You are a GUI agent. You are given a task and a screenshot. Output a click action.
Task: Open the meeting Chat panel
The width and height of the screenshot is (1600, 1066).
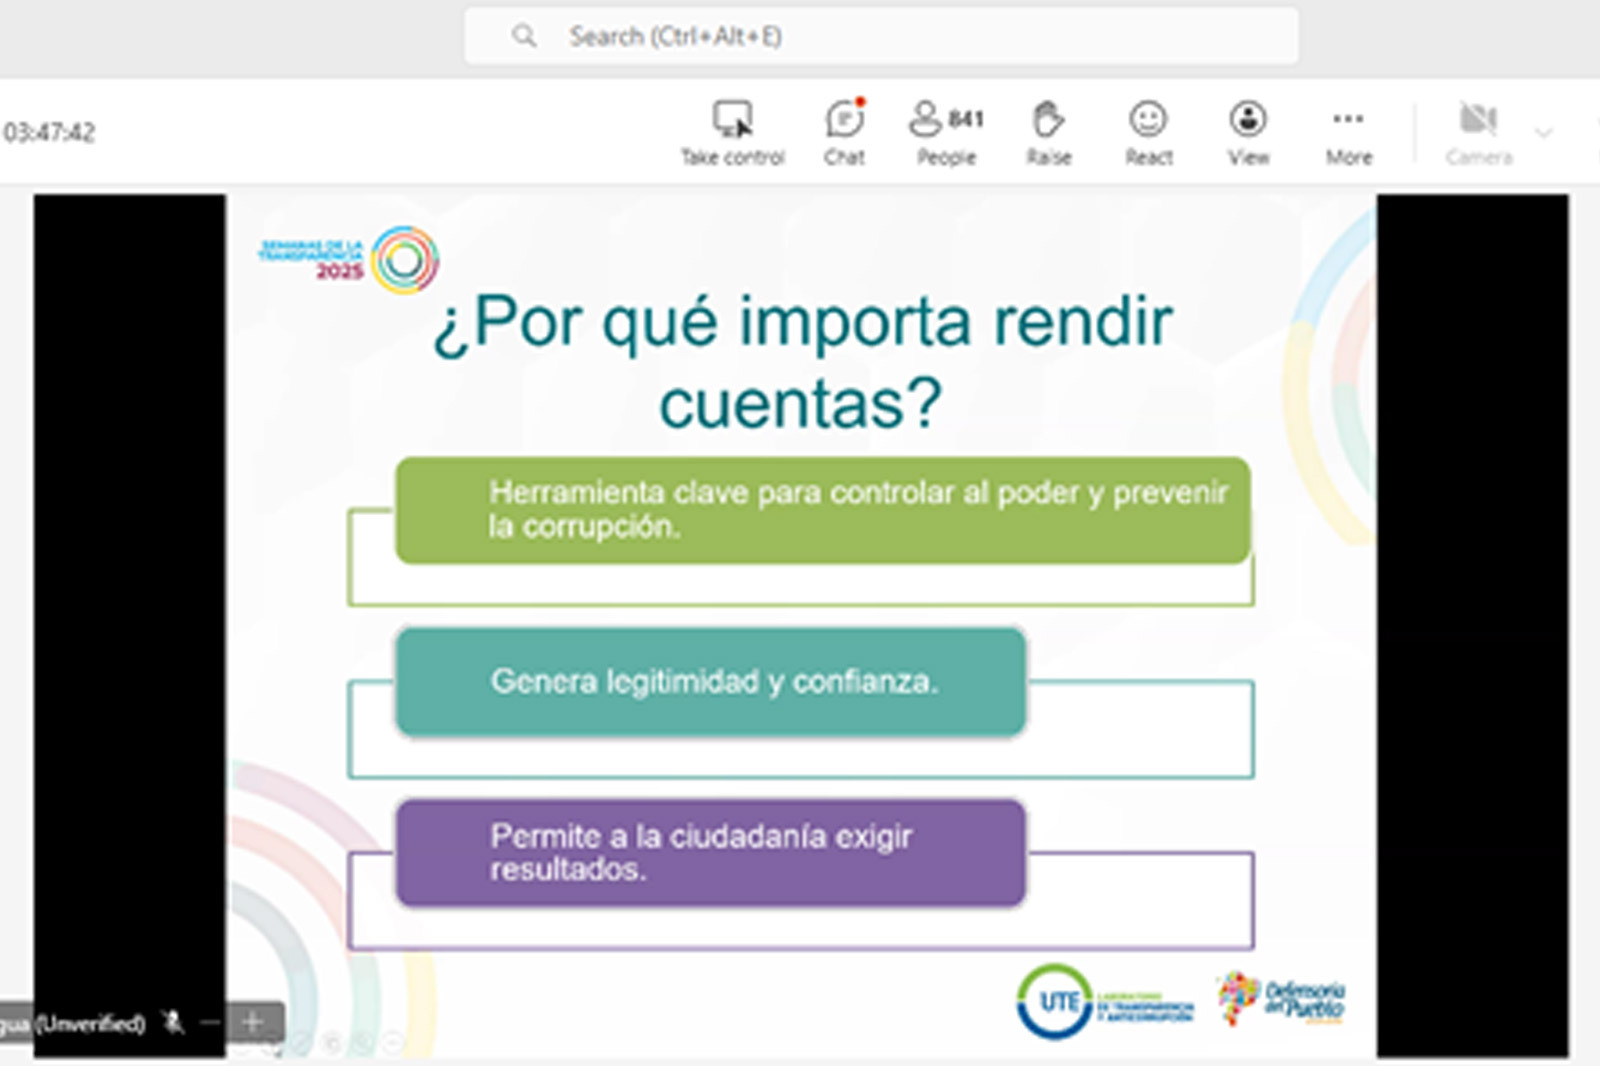click(x=845, y=132)
